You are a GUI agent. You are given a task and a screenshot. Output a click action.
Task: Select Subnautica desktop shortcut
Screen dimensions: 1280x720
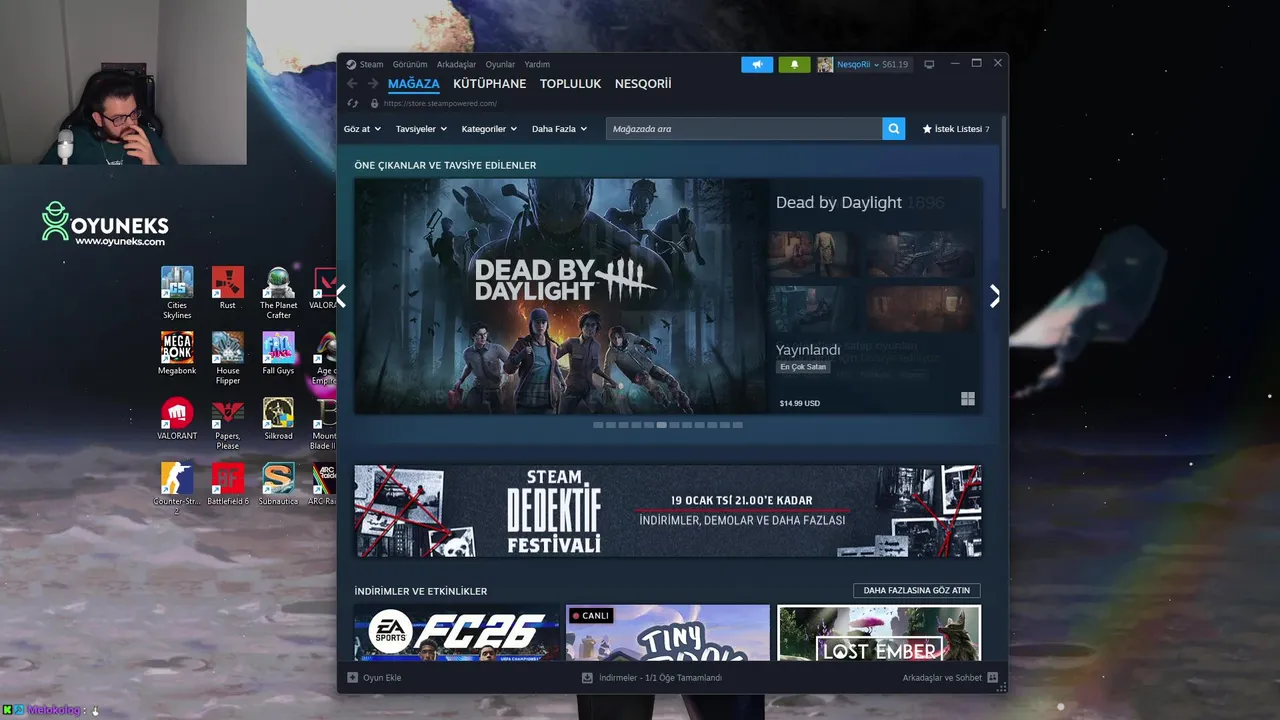278,484
